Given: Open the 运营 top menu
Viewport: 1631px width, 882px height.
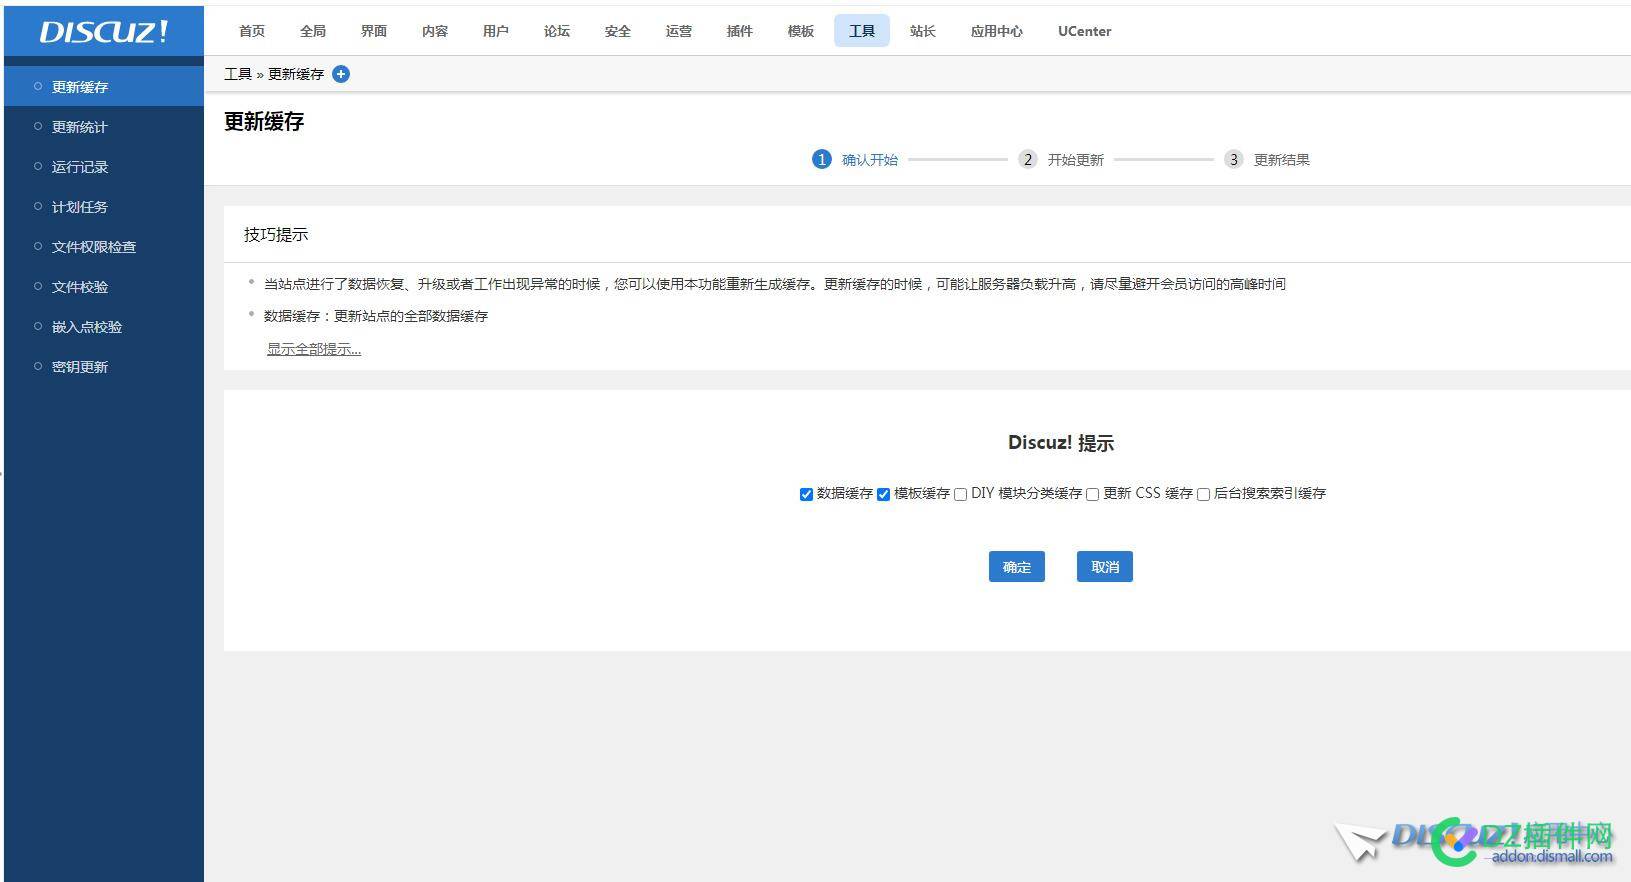Looking at the screenshot, I should click(679, 31).
